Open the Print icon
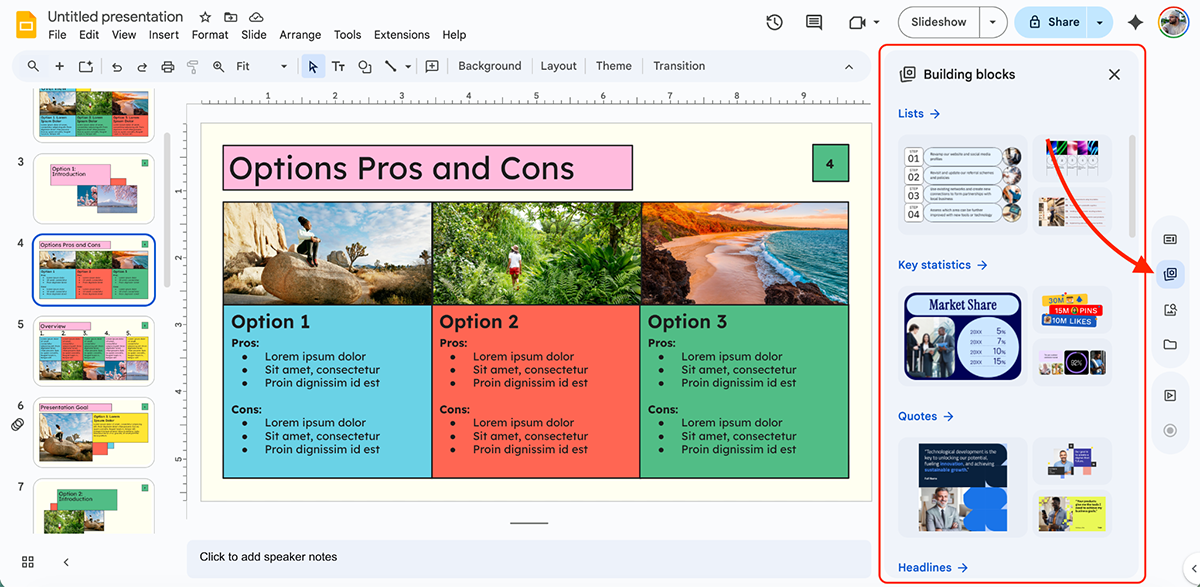 [168, 66]
